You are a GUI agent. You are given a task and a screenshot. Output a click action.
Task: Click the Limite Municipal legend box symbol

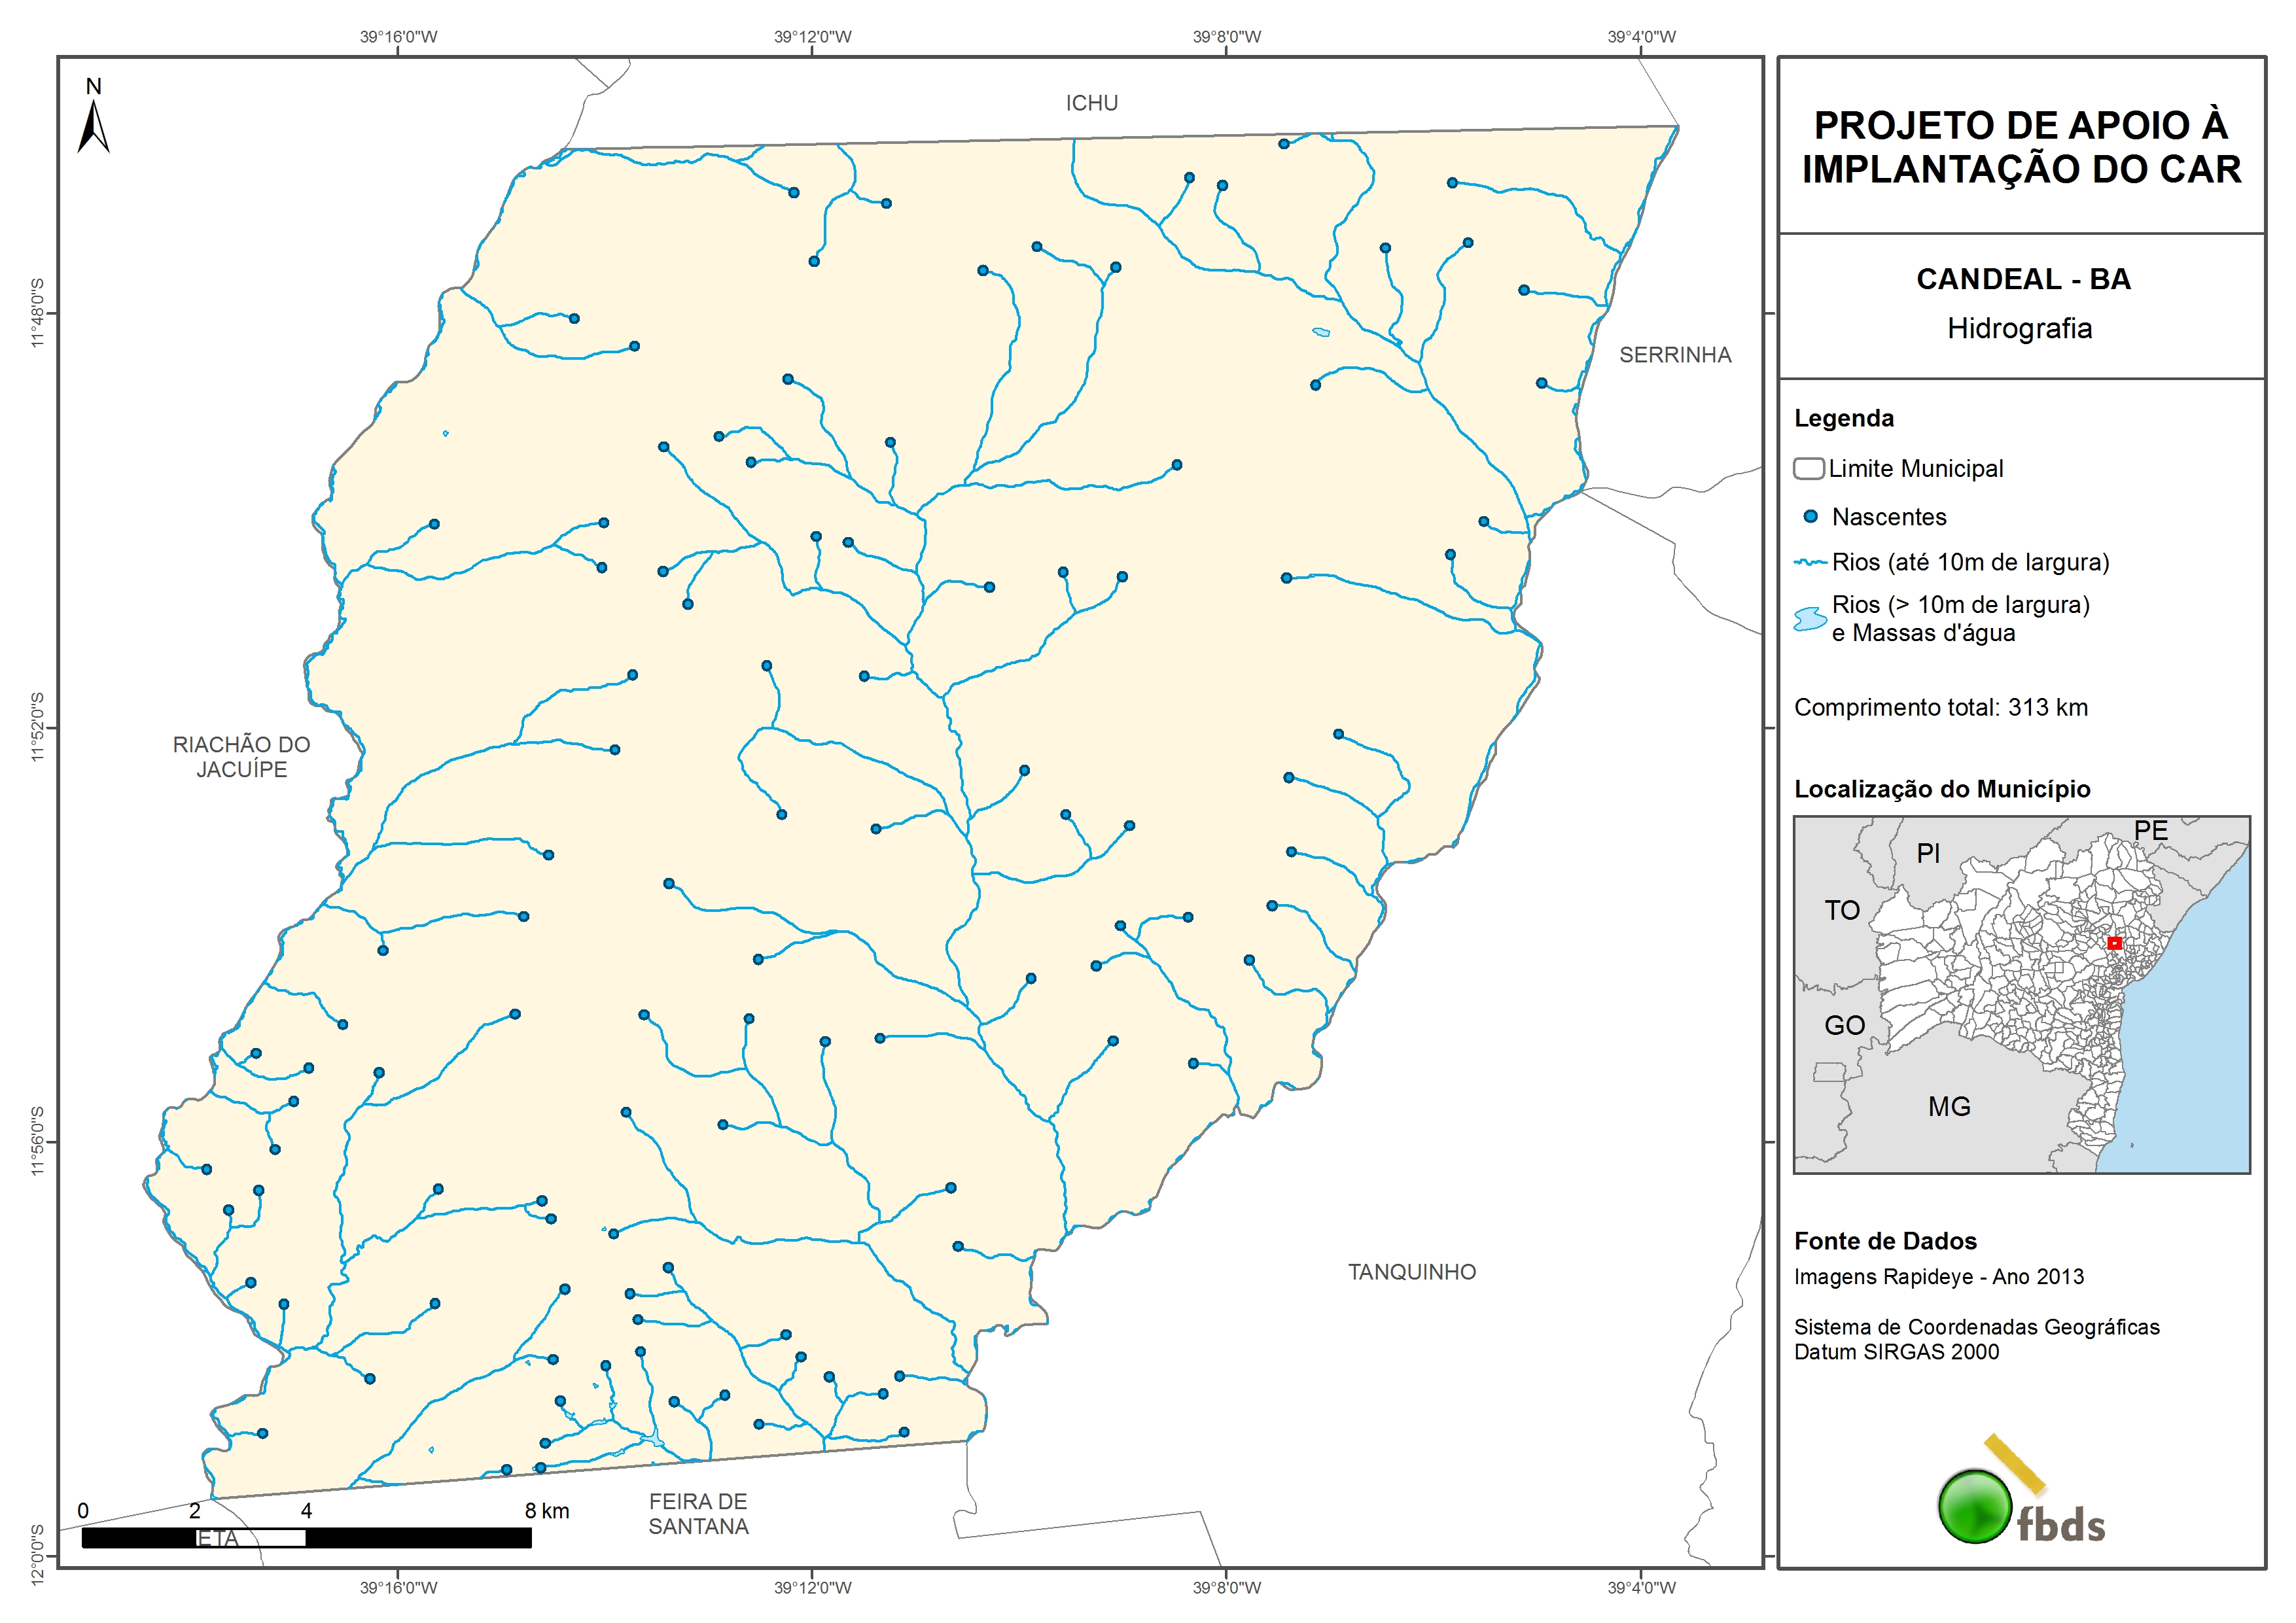pos(1809,468)
